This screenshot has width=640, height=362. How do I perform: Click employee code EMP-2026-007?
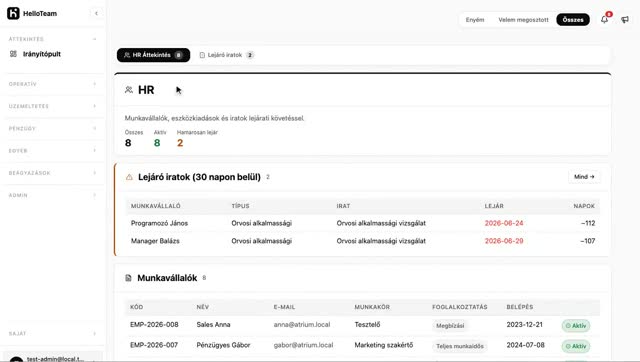point(154,345)
